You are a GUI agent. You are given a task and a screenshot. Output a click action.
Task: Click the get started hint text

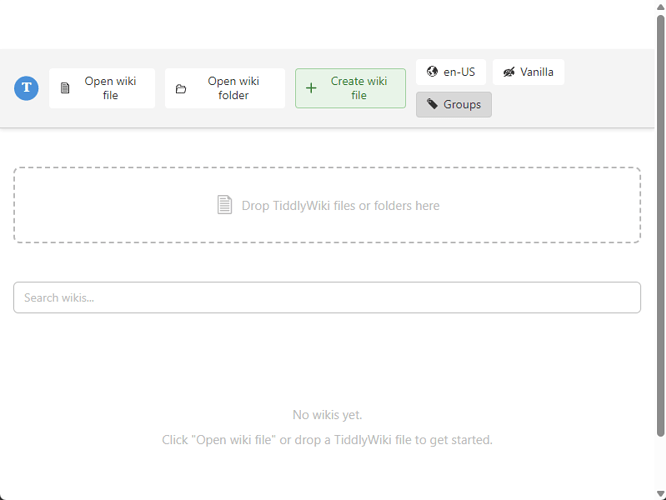(x=327, y=440)
